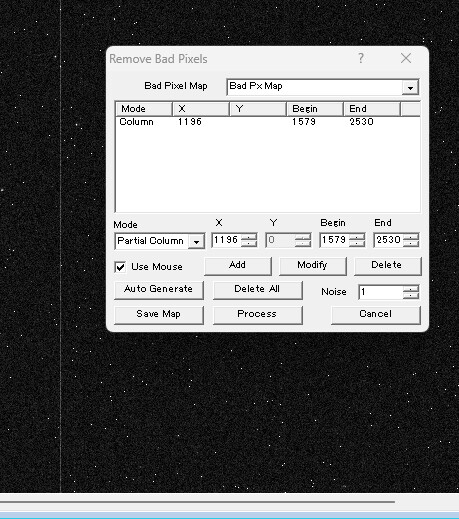Click the End column header in list
Viewport: 459px width, 519px height.
372,109
